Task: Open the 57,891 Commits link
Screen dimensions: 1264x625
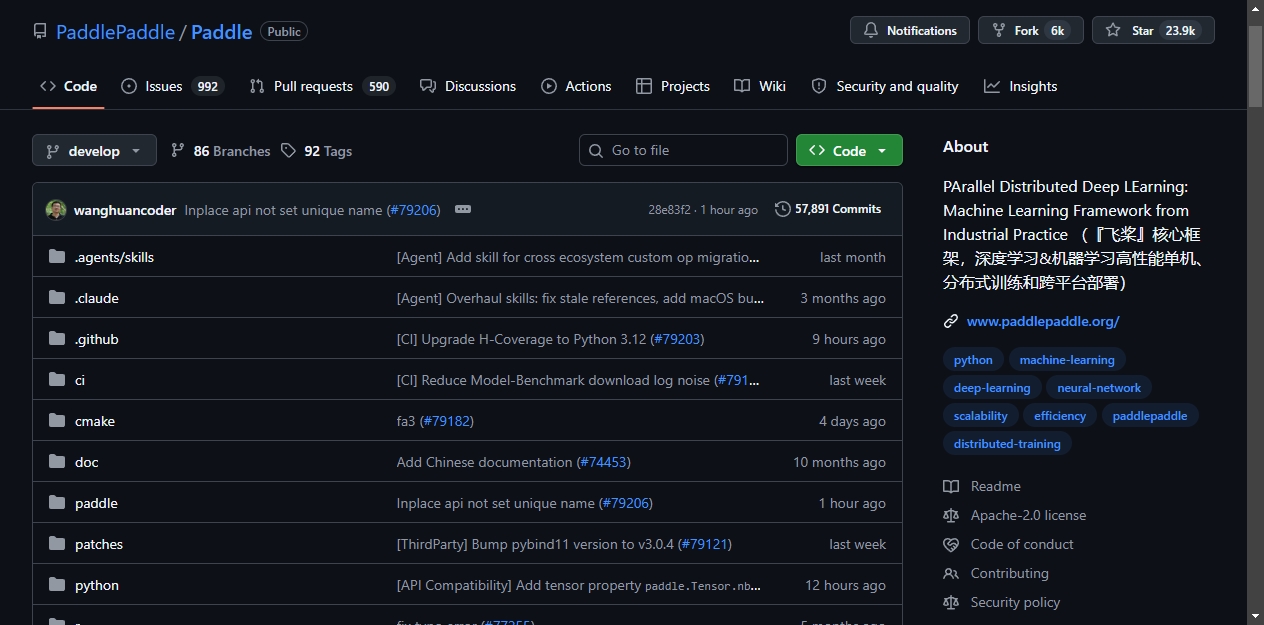Action: coord(828,209)
